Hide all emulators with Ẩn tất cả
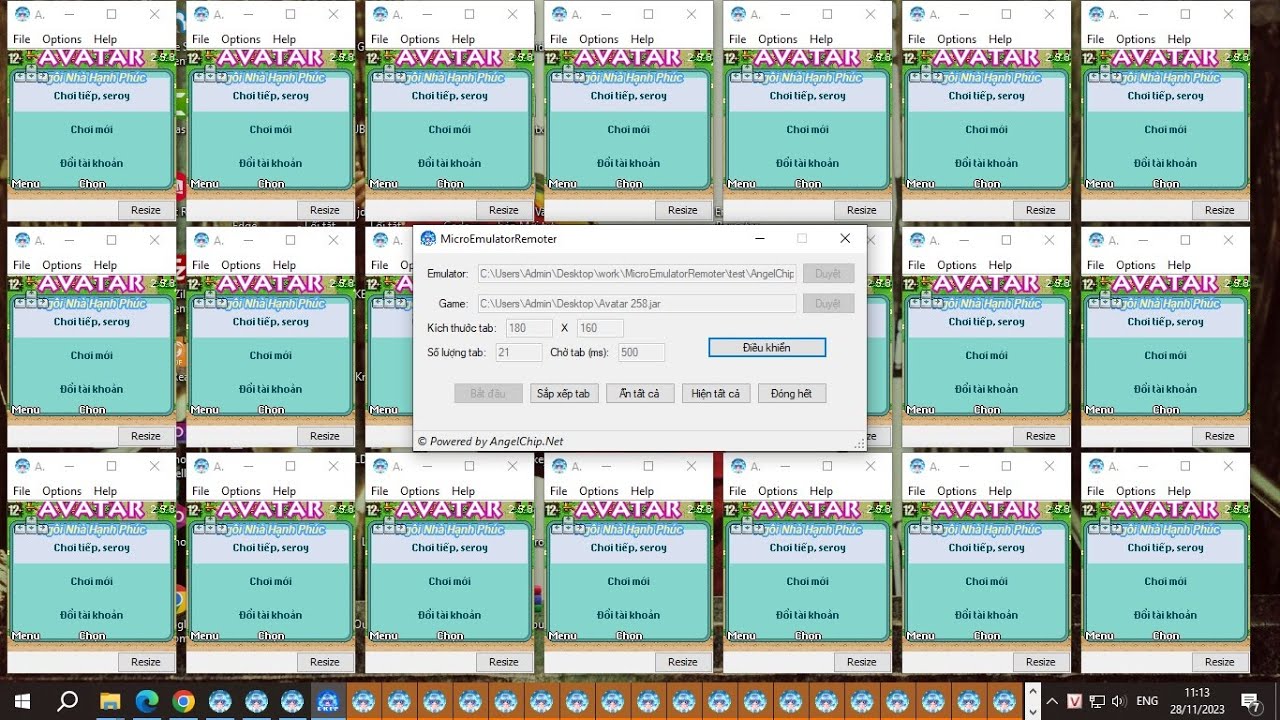The height and width of the screenshot is (720, 1280). (x=640, y=394)
